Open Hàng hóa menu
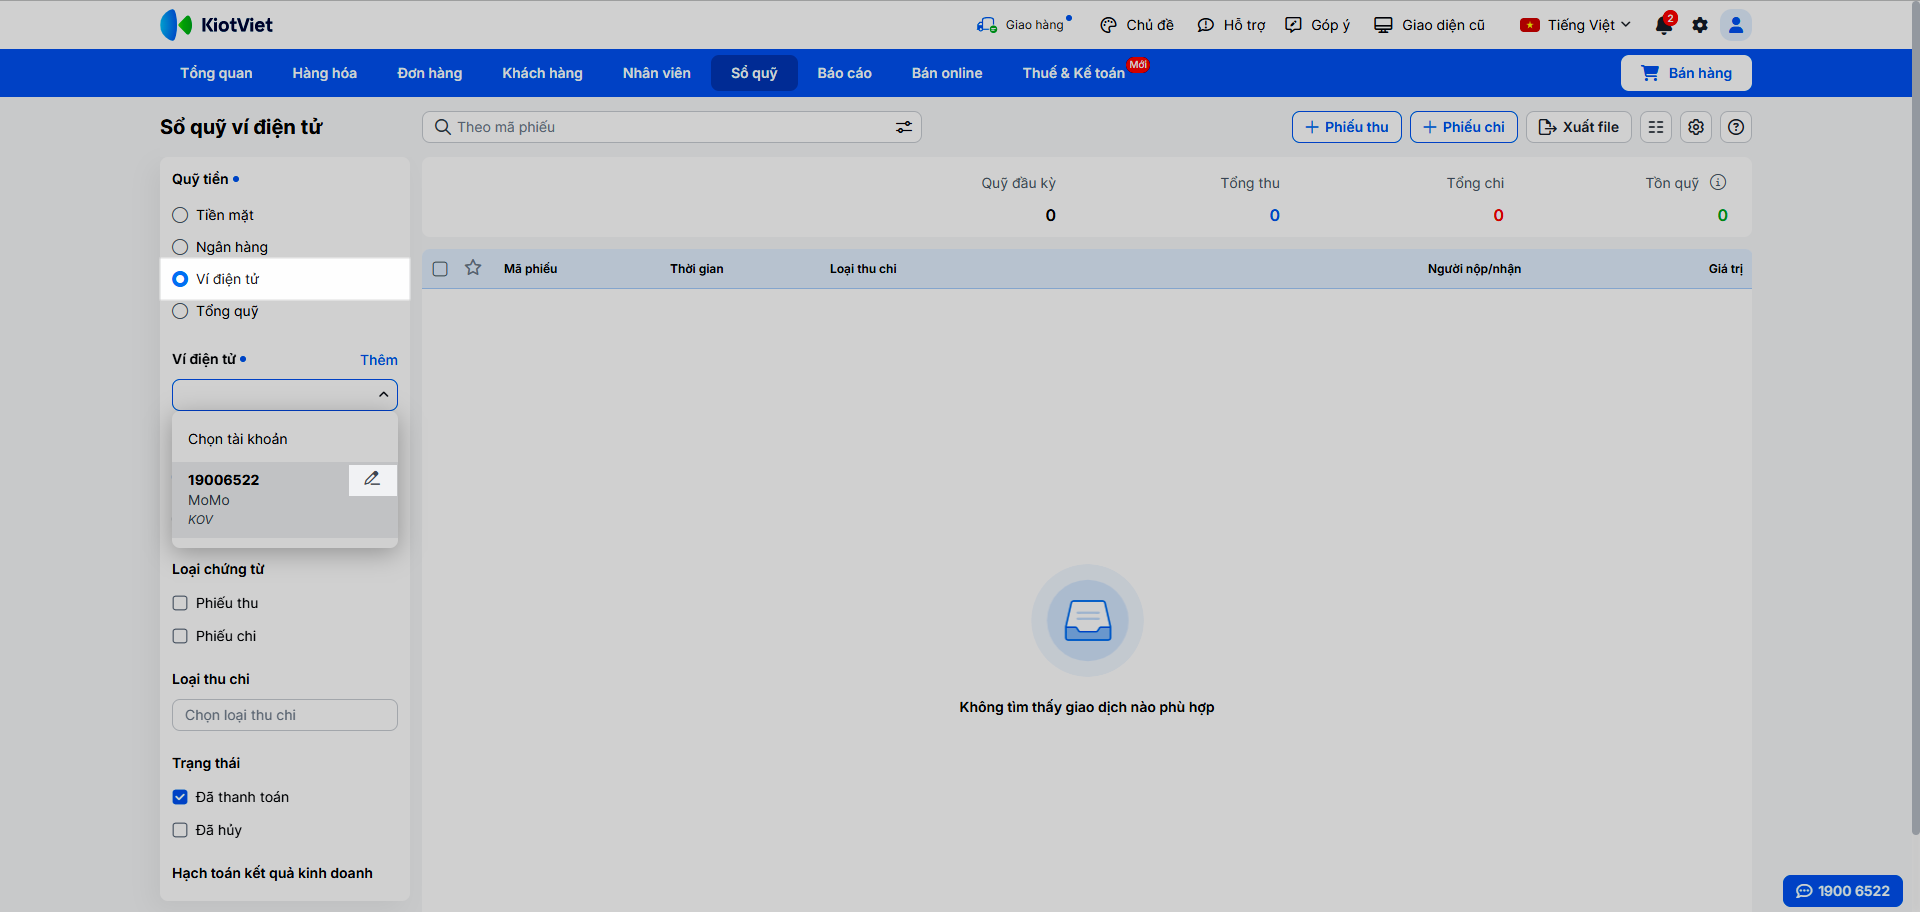This screenshot has height=912, width=1920. [325, 73]
